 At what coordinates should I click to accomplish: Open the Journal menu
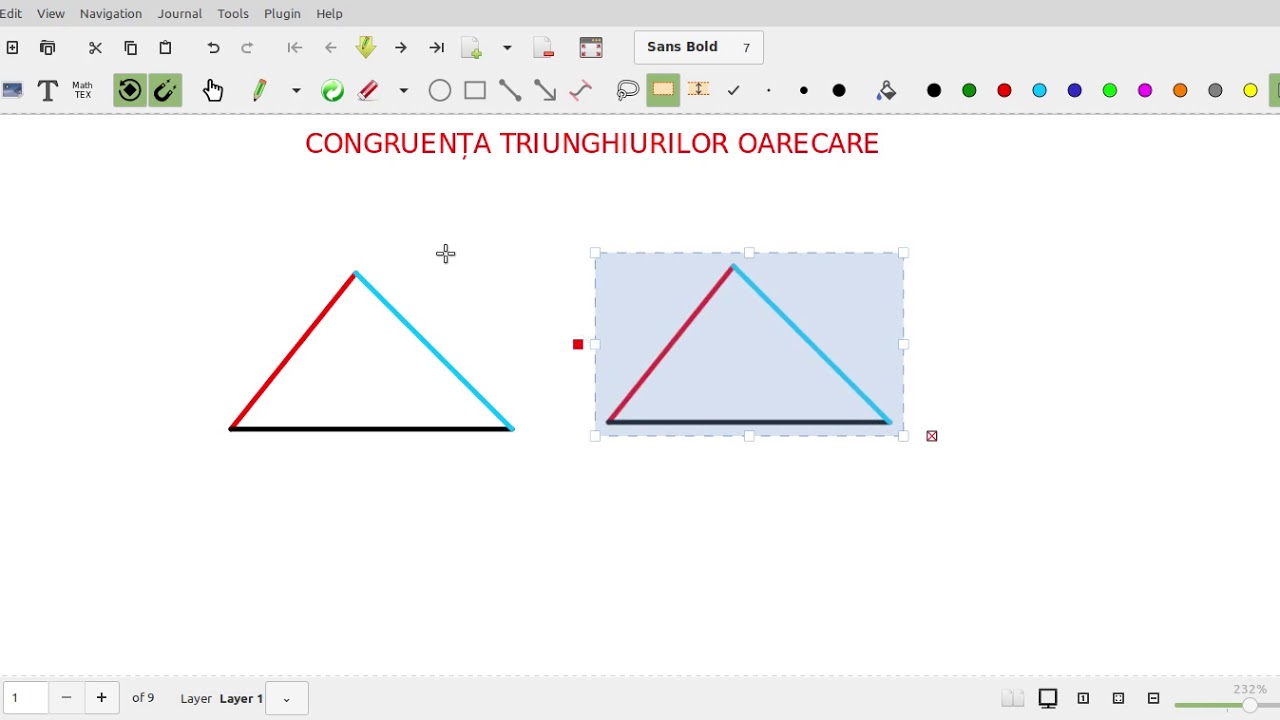[x=180, y=13]
